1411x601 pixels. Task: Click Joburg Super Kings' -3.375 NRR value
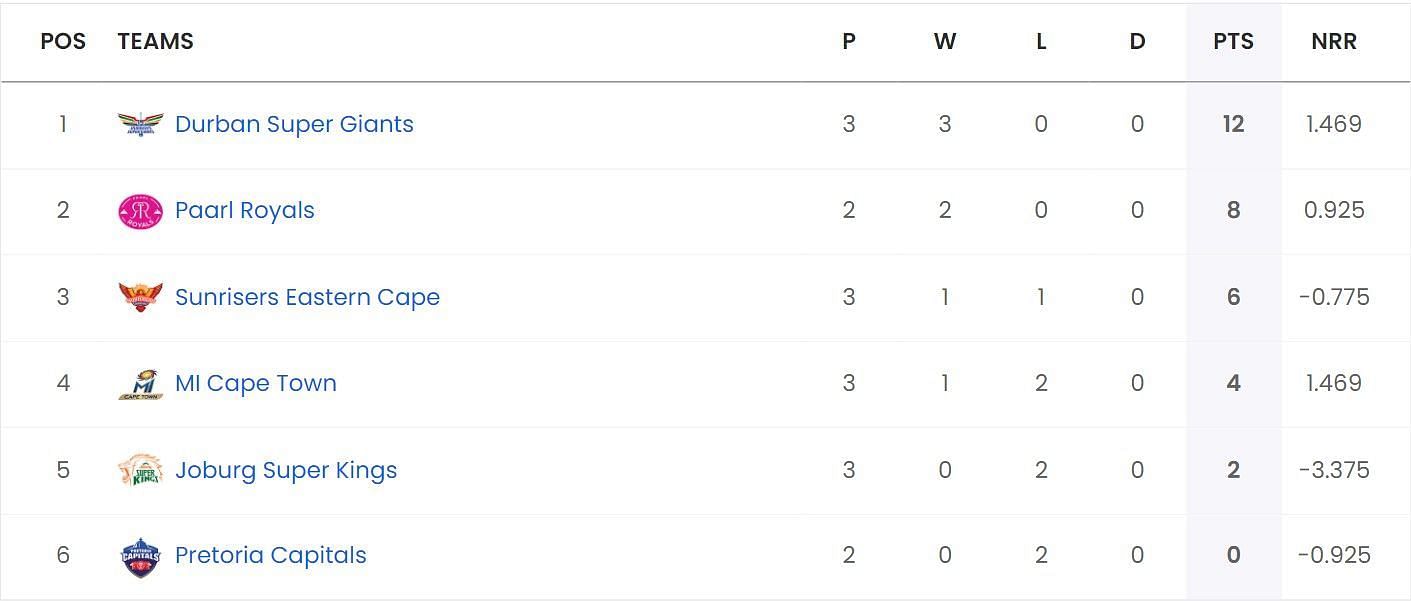coord(1334,470)
